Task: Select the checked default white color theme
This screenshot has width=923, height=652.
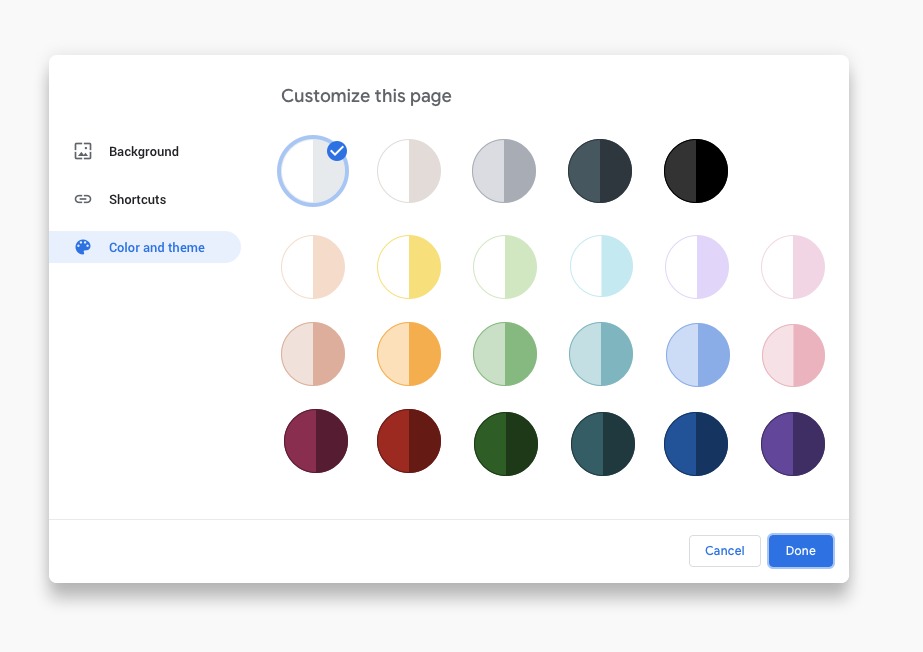Action: (x=313, y=171)
